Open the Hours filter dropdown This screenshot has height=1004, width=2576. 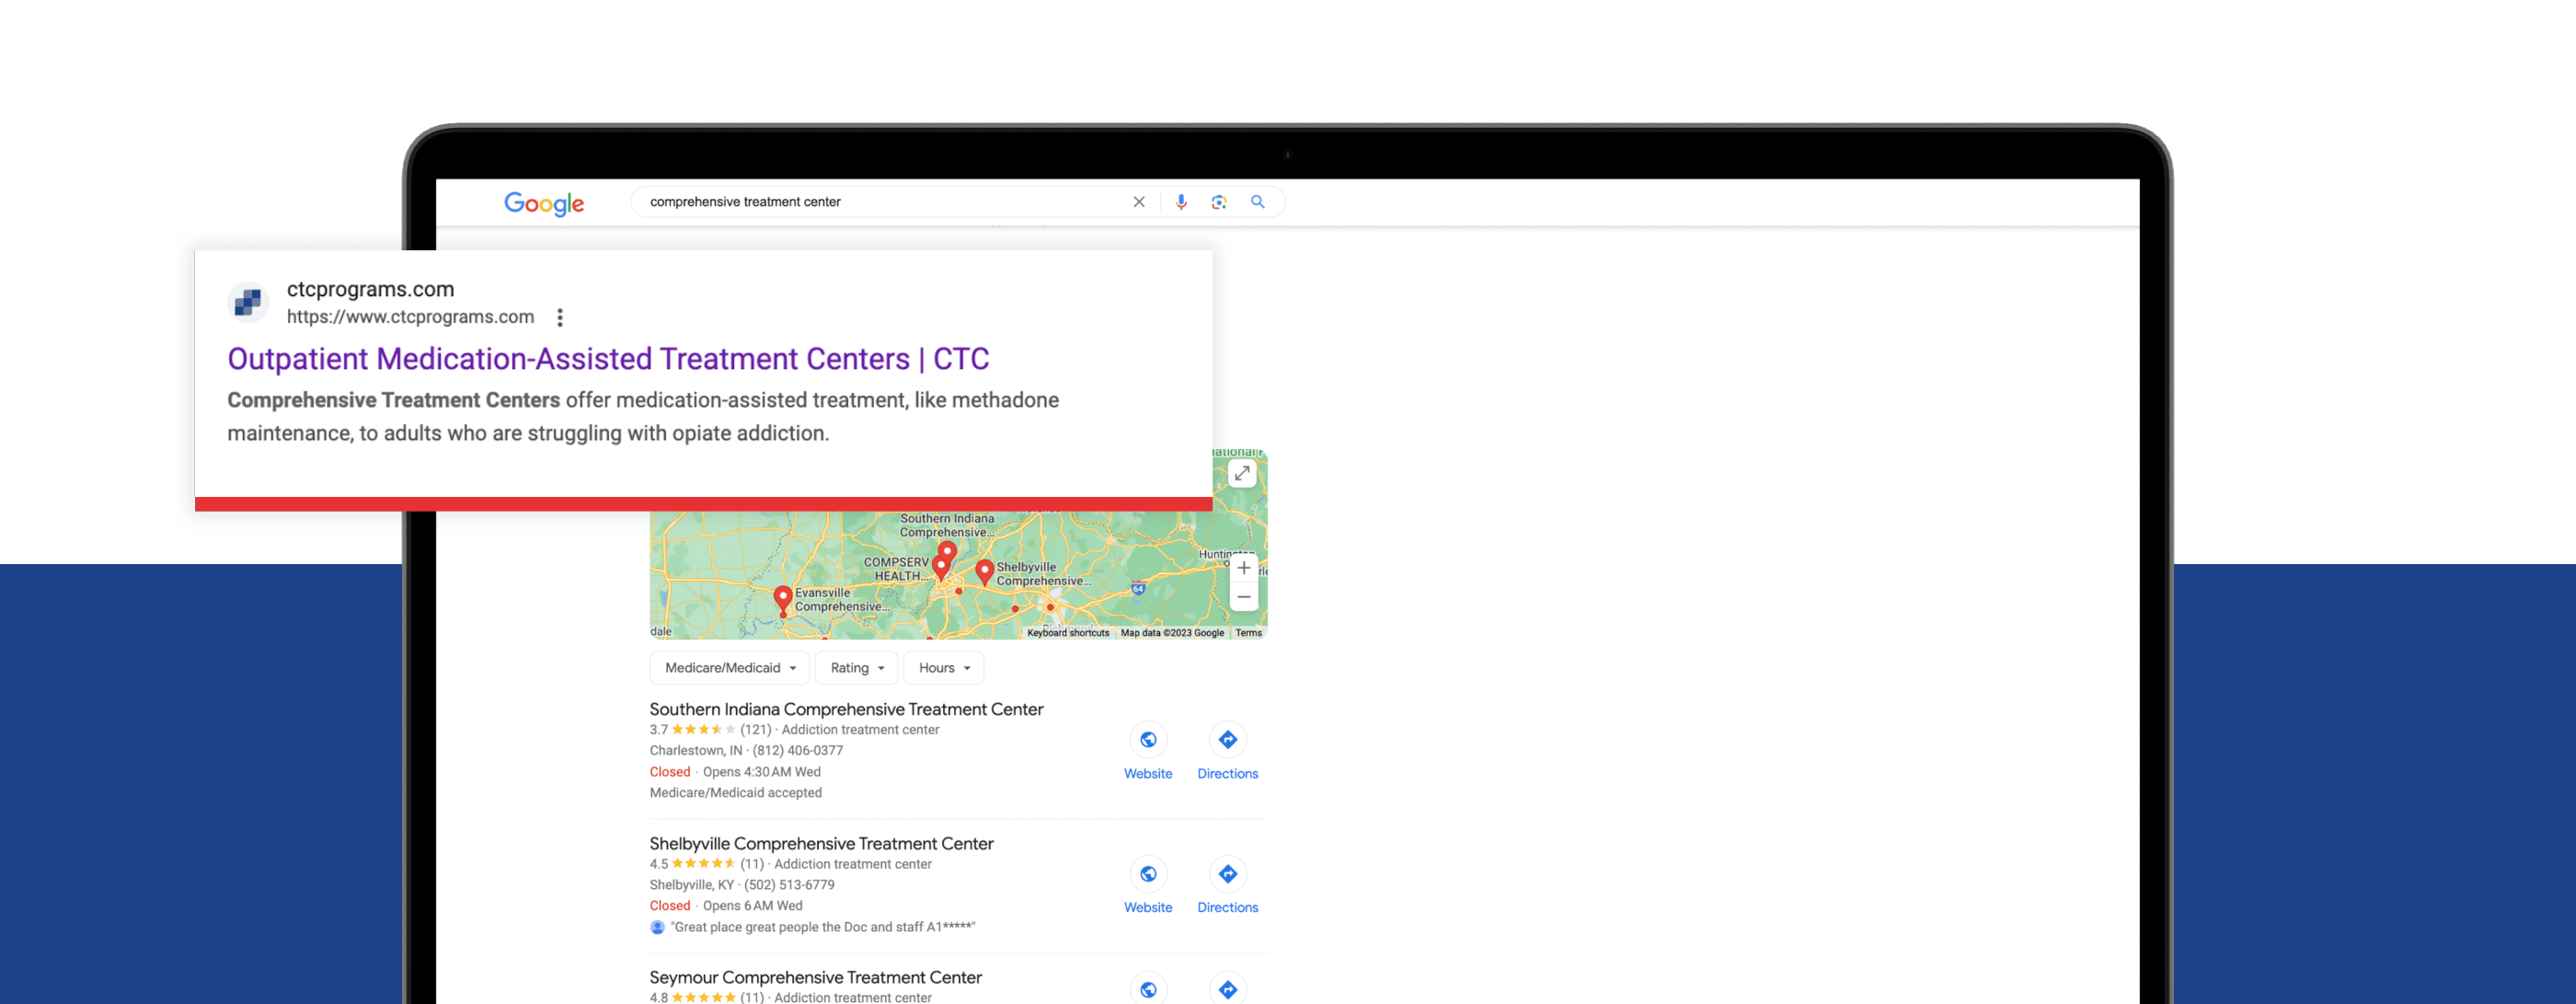[x=943, y=668]
